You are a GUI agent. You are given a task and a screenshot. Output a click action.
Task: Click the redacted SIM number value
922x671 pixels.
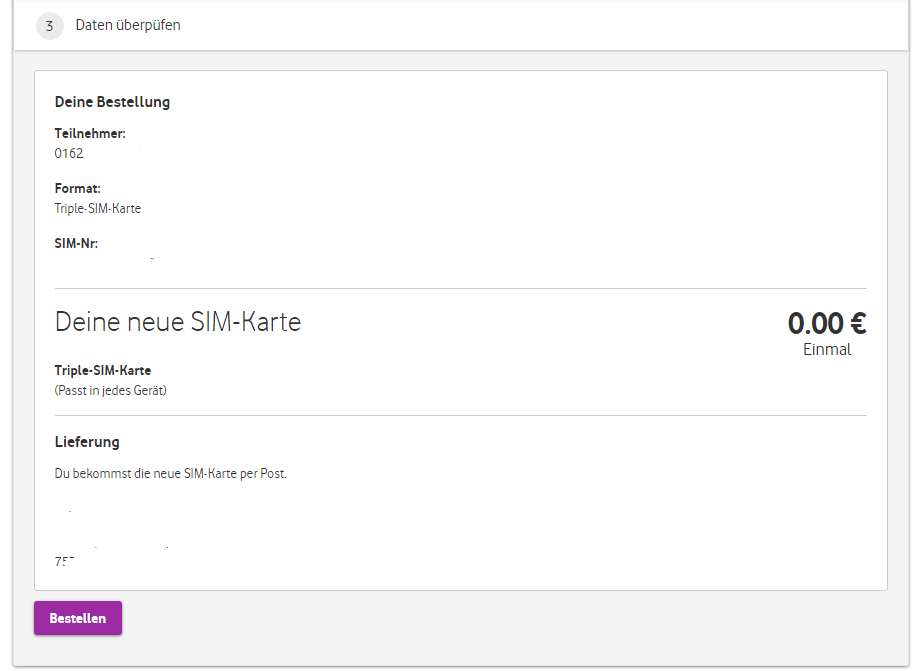point(105,260)
